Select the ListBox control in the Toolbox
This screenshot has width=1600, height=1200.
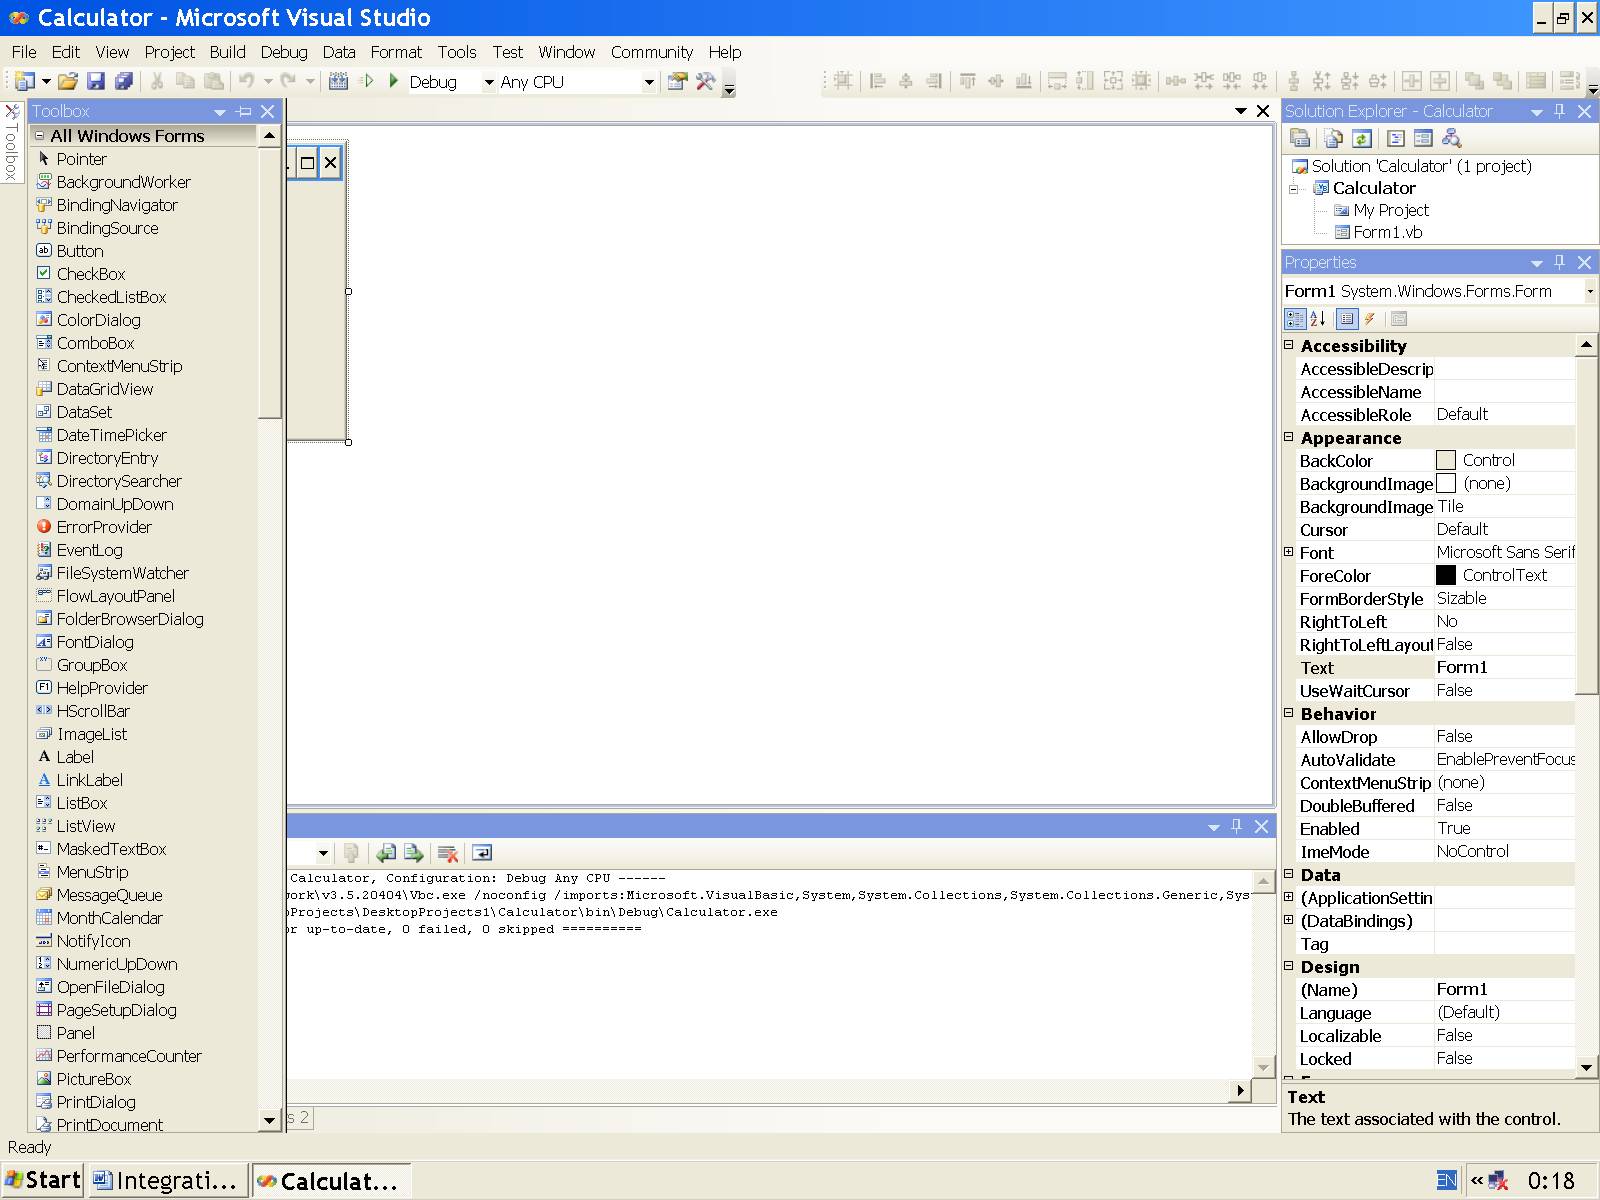point(81,803)
